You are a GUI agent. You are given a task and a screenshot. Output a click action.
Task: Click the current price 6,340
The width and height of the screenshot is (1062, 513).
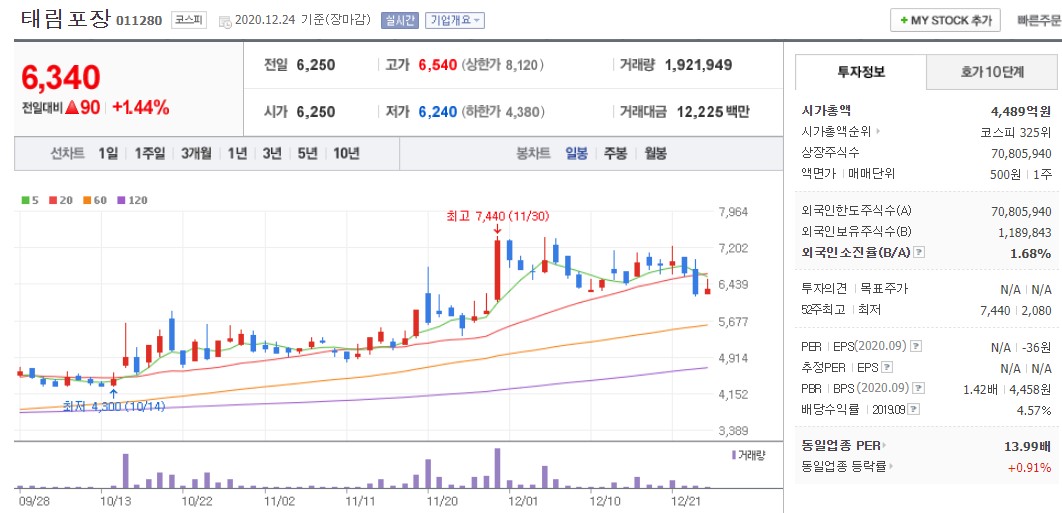tap(61, 77)
